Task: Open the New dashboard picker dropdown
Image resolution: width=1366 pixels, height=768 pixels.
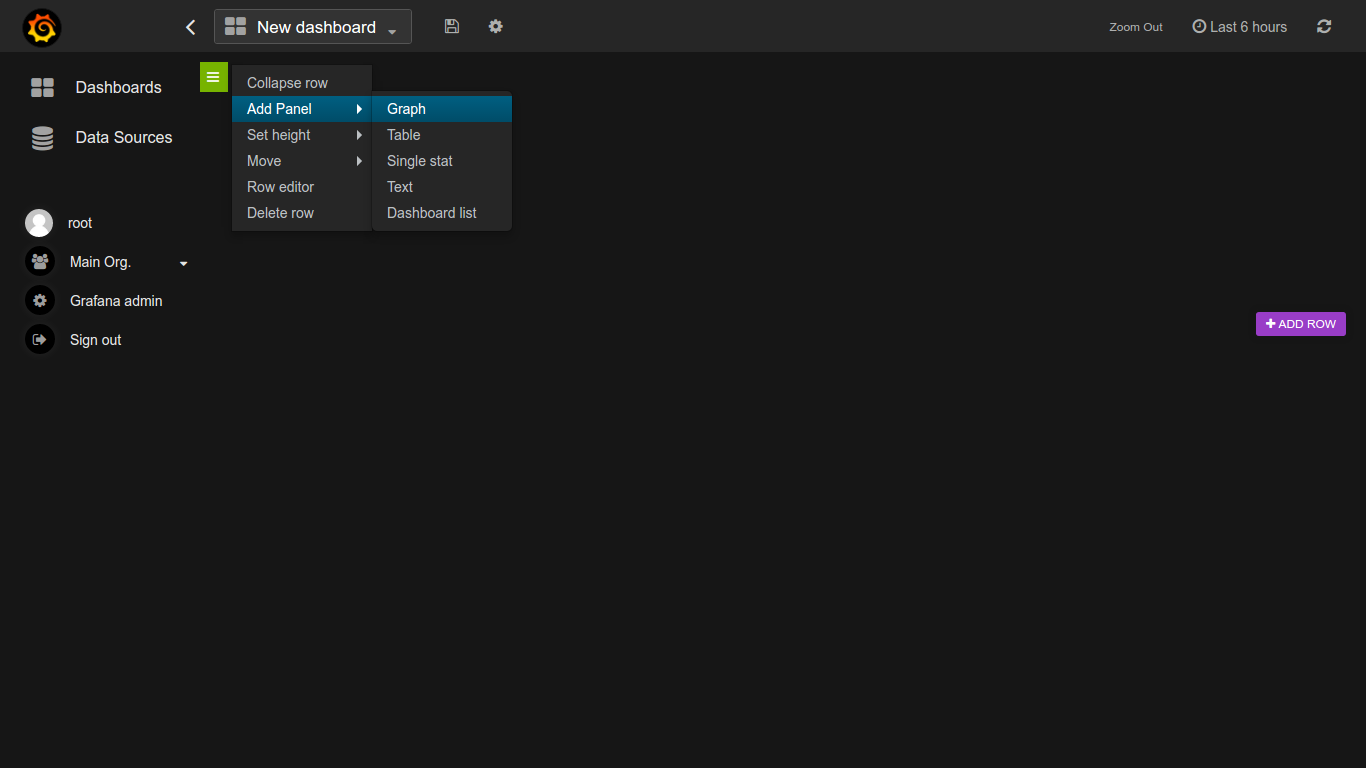Action: click(x=312, y=27)
